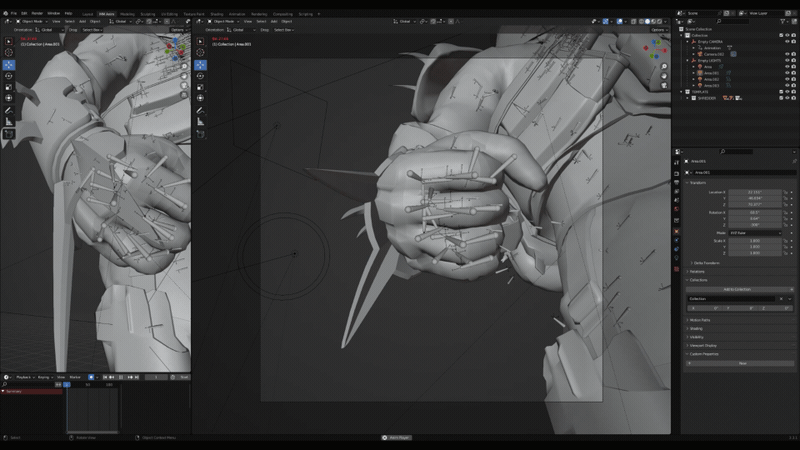
Task: Toggle camera view gizmo in right viewport
Action: 664,85
